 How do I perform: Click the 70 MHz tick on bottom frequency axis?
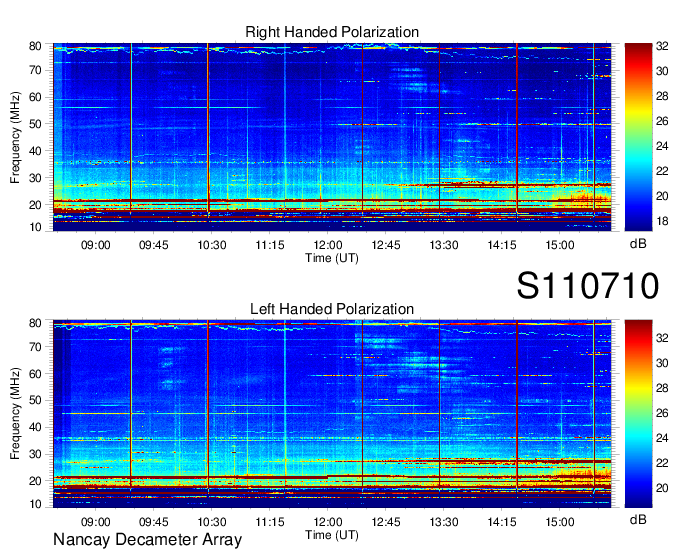pos(35,347)
